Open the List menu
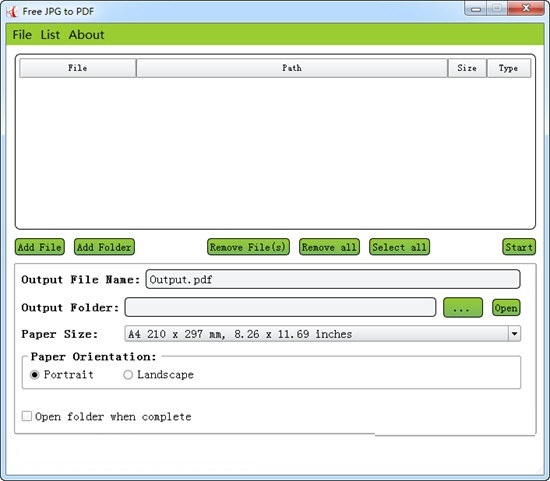Image resolution: width=550 pixels, height=481 pixels. (50, 35)
